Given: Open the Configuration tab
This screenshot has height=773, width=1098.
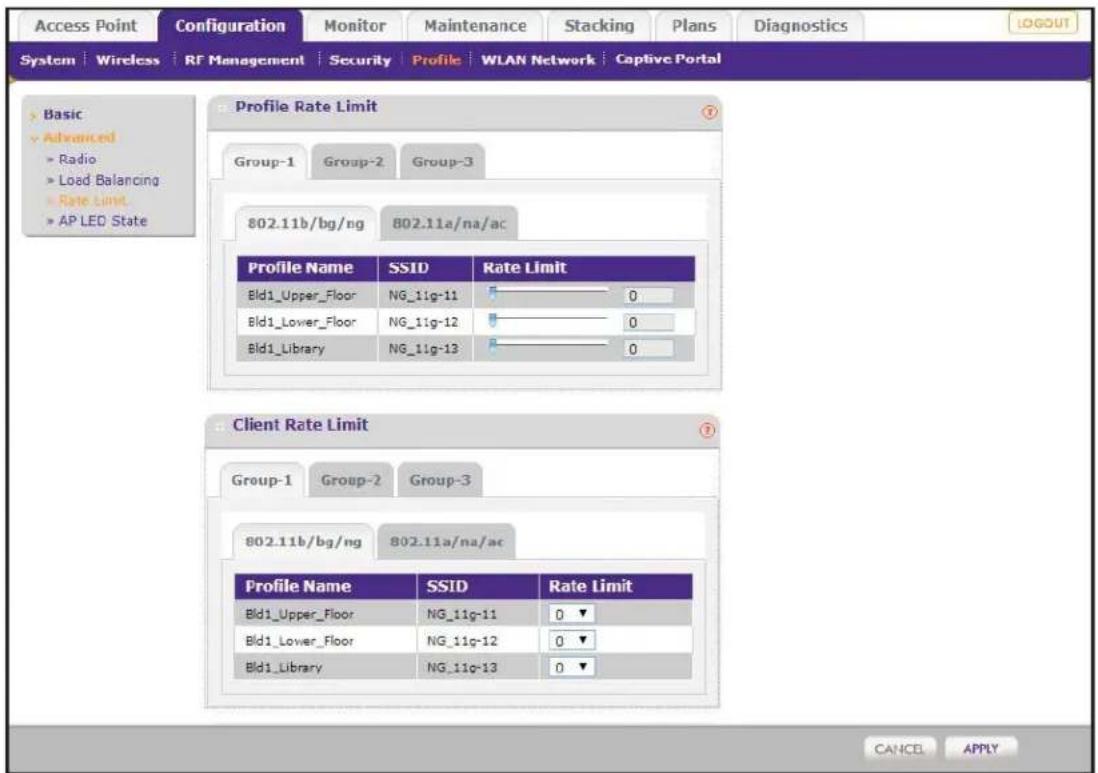Looking at the screenshot, I should [x=230, y=26].
